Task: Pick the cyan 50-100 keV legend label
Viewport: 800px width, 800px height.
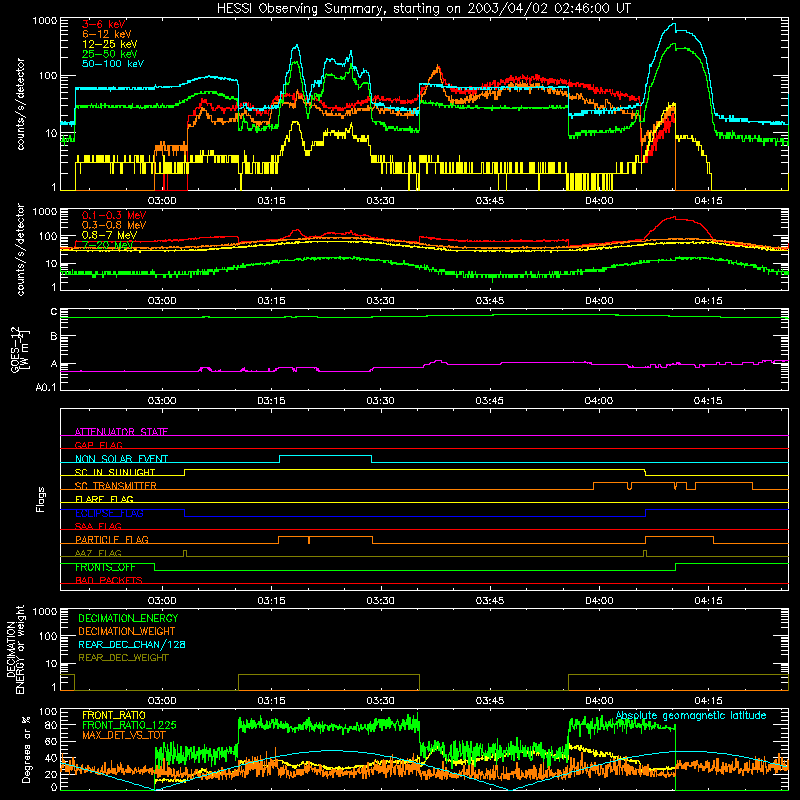Action: pos(112,64)
